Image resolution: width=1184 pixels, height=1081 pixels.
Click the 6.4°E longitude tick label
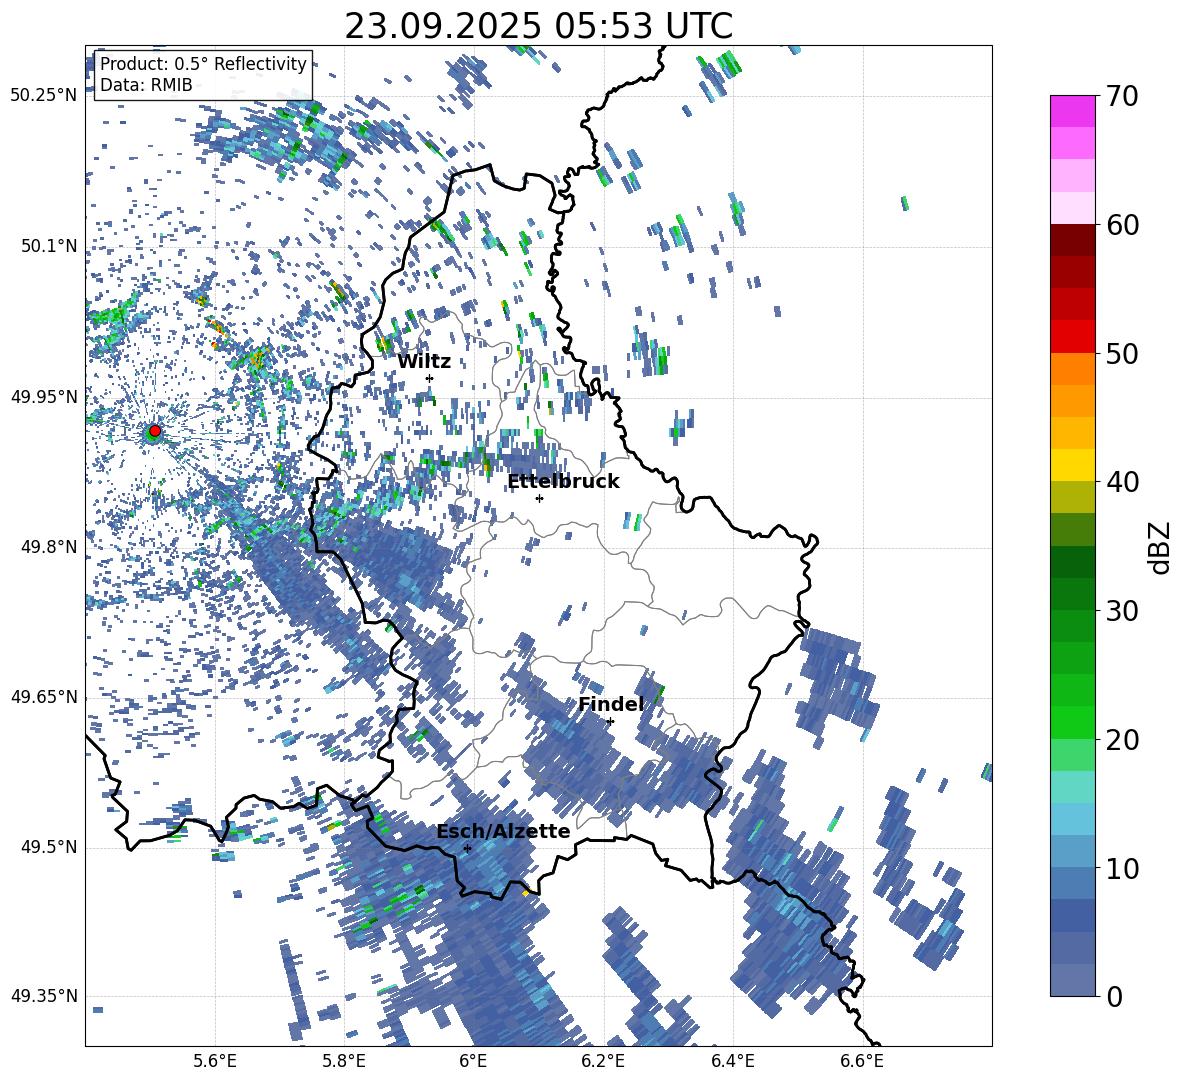732,1061
